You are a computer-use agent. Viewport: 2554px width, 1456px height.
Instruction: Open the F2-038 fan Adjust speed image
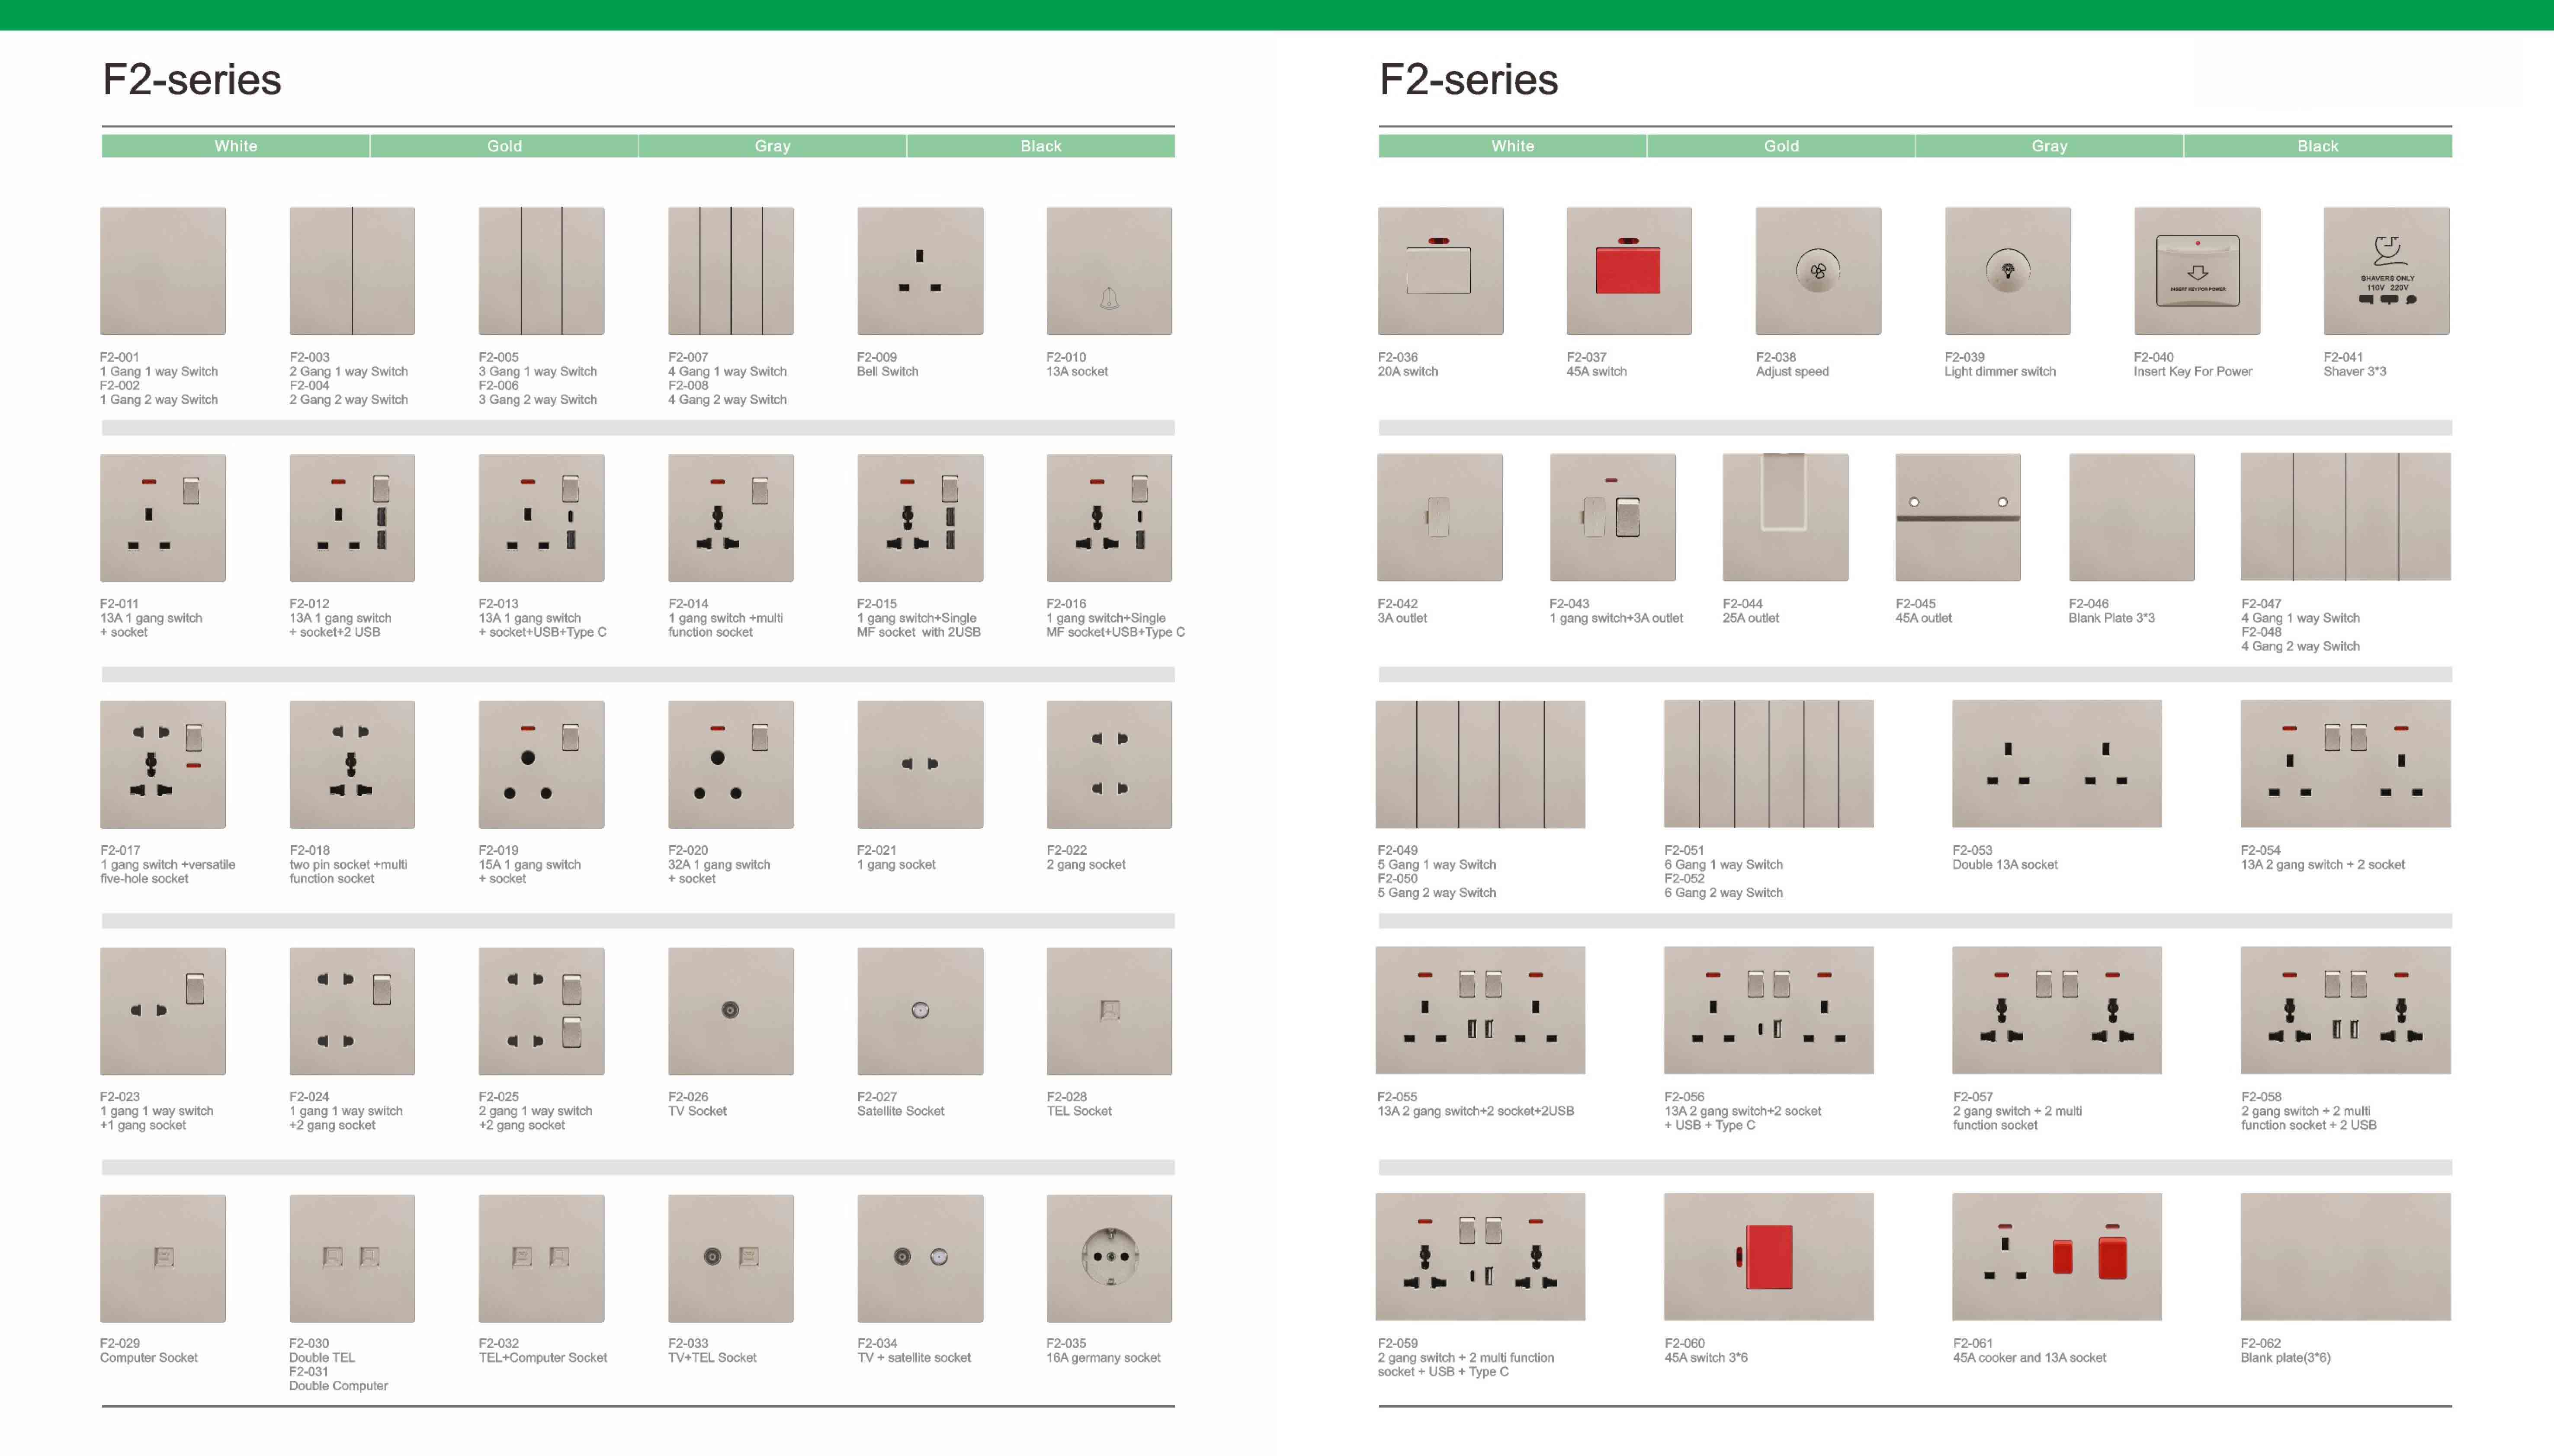(x=1818, y=271)
